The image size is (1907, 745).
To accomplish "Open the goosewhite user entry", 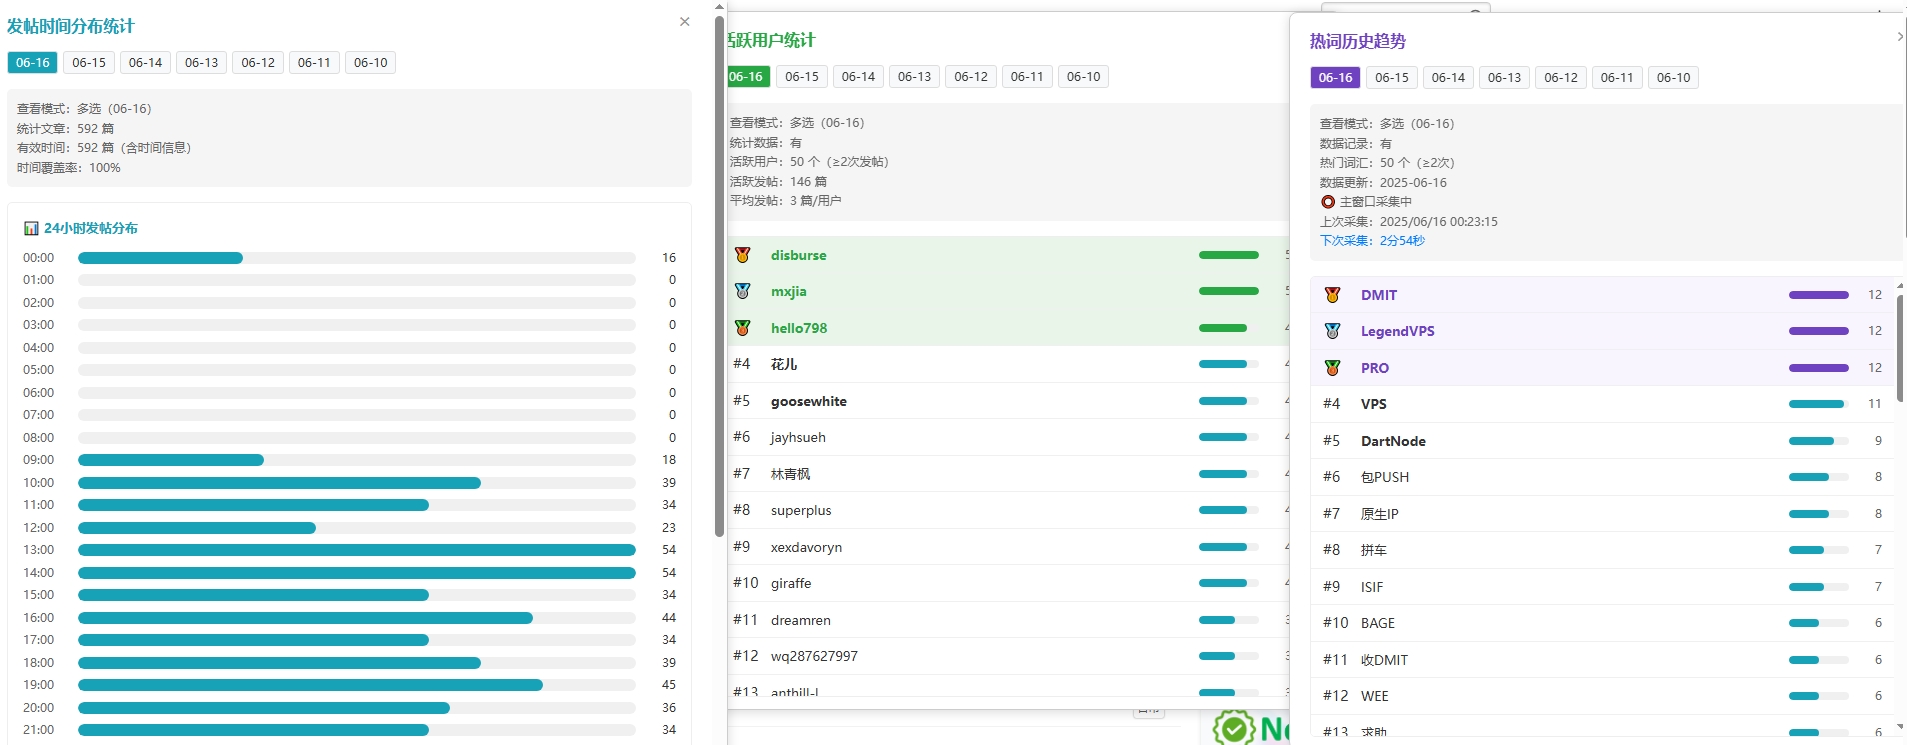I will (x=808, y=401).
